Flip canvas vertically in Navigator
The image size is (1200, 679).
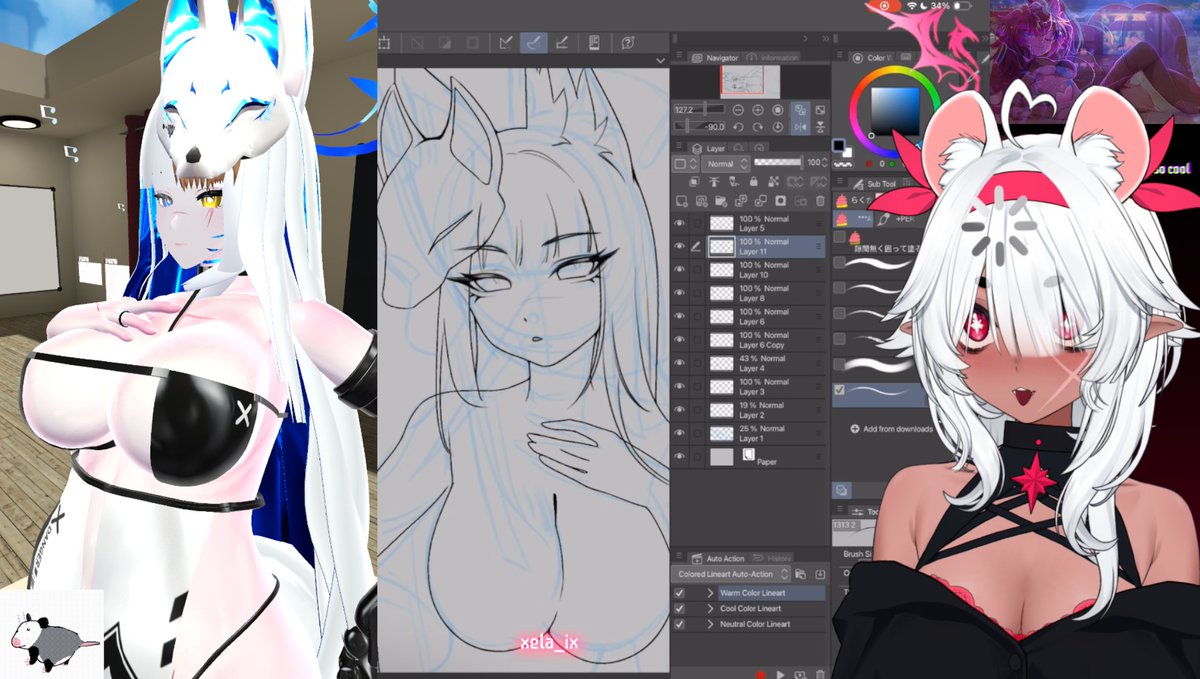[820, 127]
